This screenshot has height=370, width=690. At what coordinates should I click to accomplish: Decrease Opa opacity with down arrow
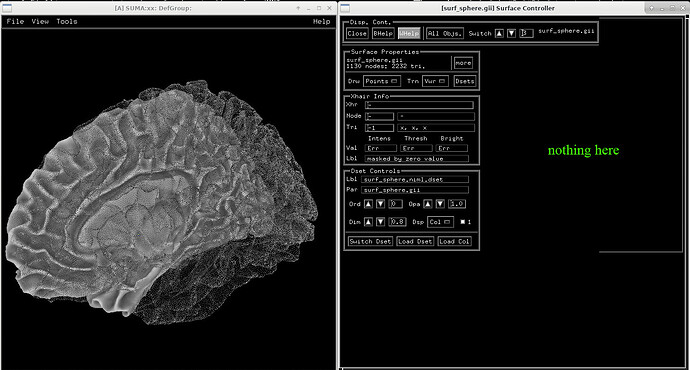point(440,204)
